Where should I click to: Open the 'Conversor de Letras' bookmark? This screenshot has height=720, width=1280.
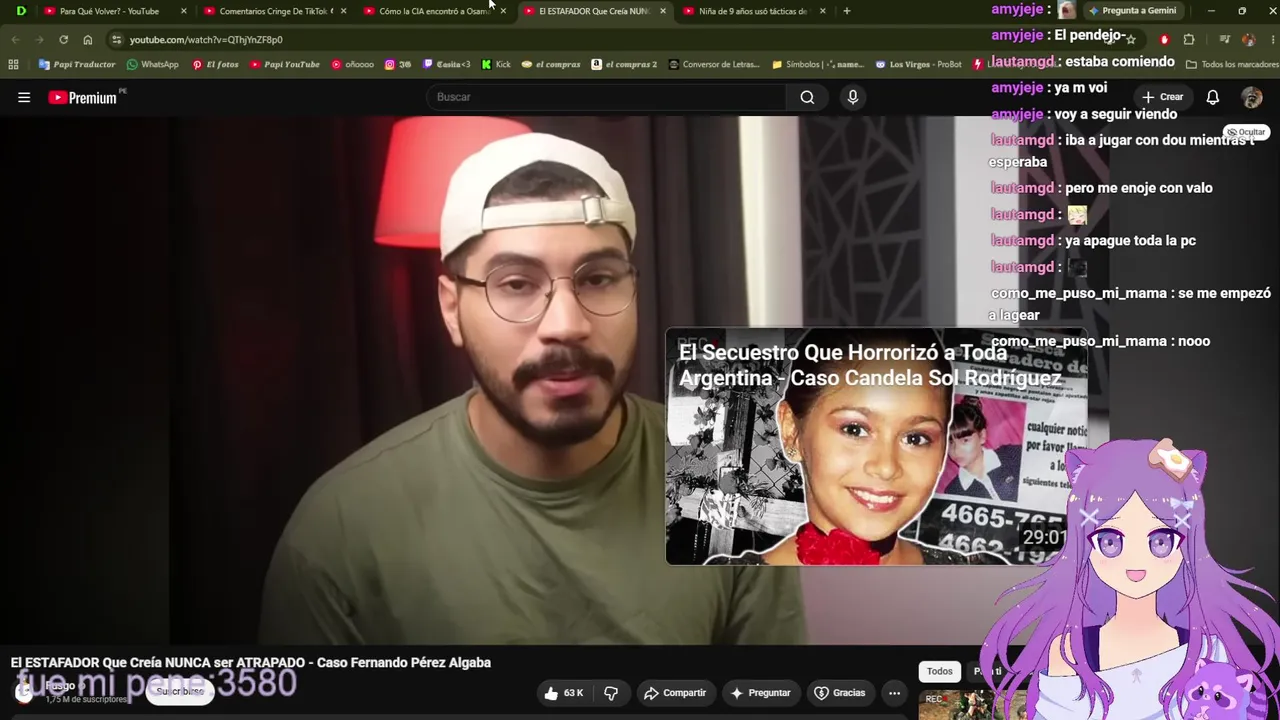click(714, 64)
